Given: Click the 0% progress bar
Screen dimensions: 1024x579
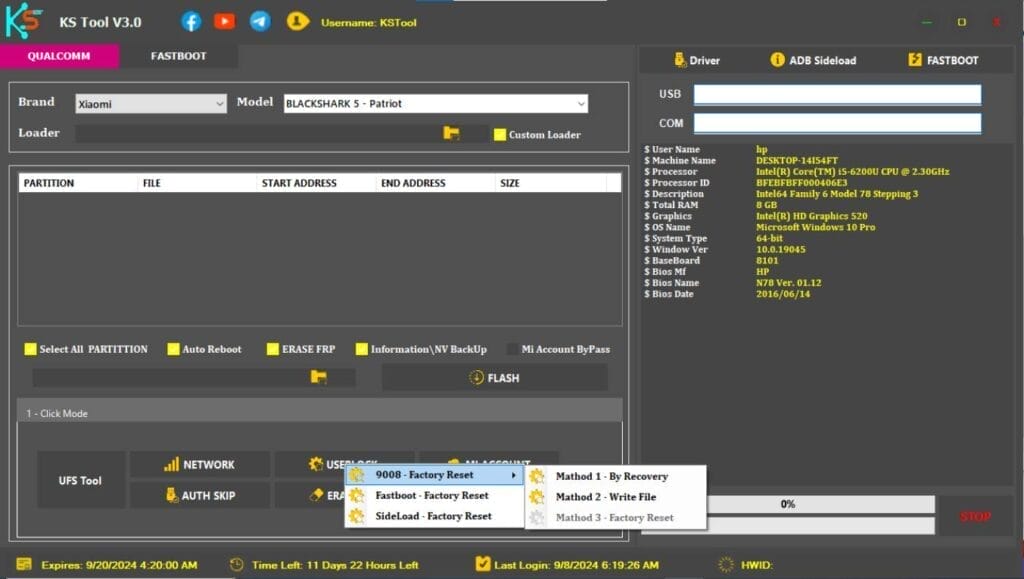Looking at the screenshot, I should pyautogui.click(x=786, y=504).
